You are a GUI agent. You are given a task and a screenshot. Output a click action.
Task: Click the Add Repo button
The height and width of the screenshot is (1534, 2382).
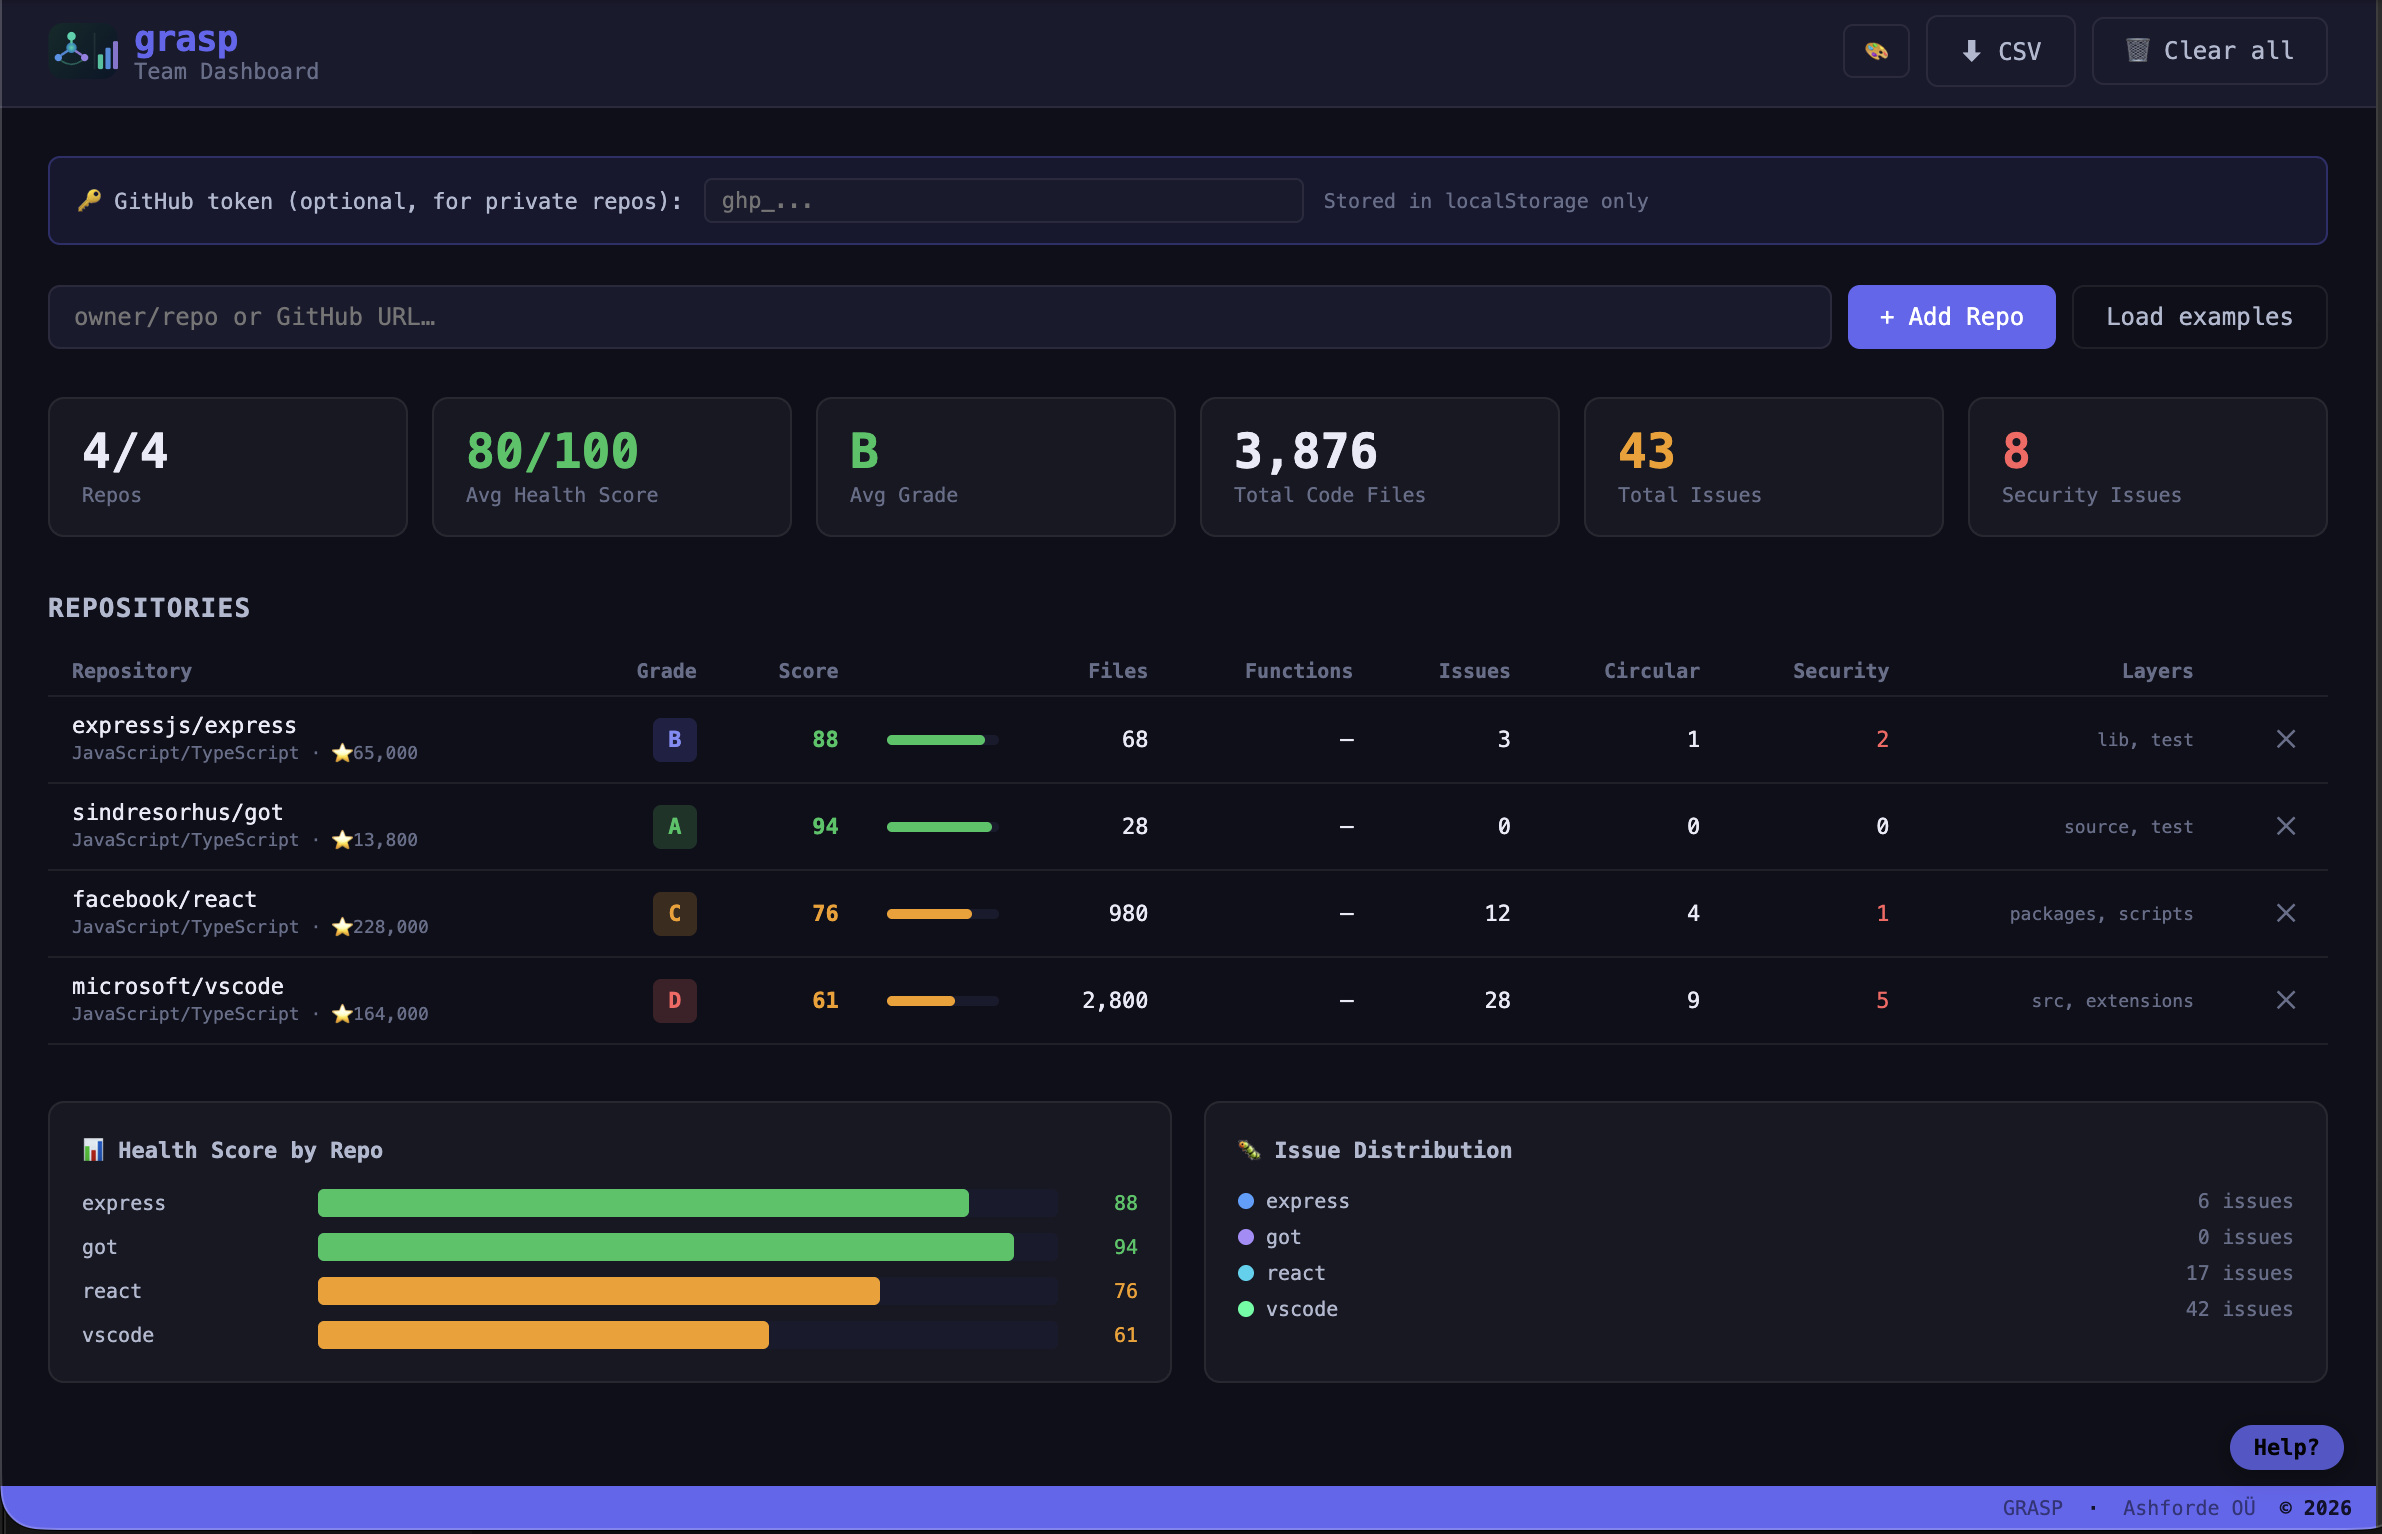[1950, 316]
